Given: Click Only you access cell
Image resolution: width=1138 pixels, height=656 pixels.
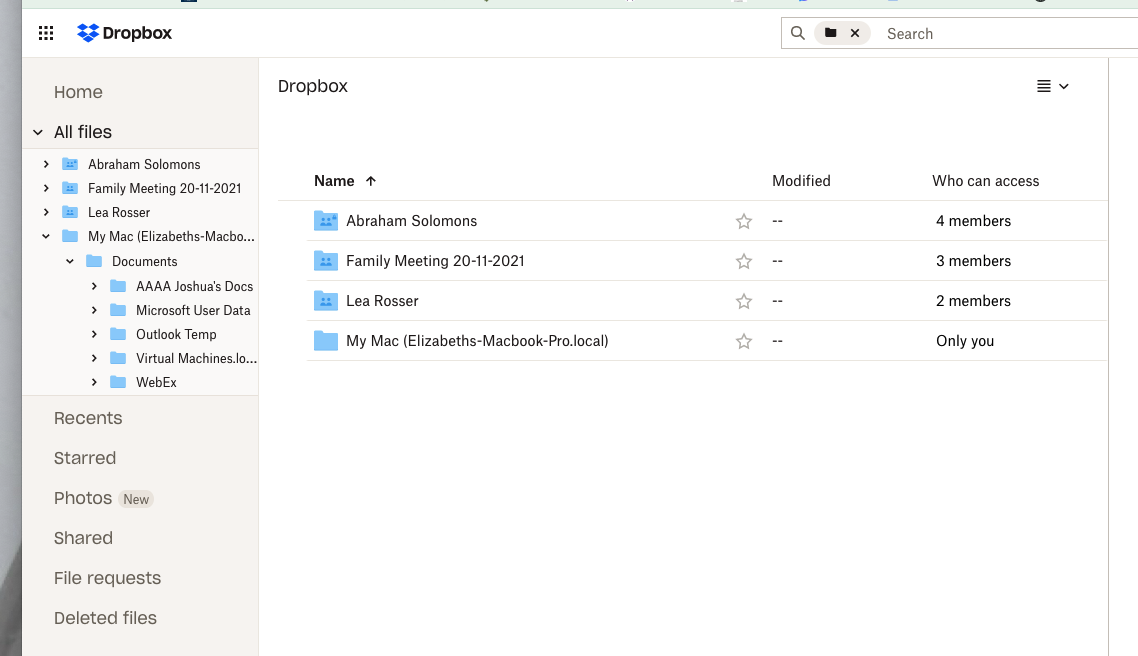Looking at the screenshot, I should 965,340.
